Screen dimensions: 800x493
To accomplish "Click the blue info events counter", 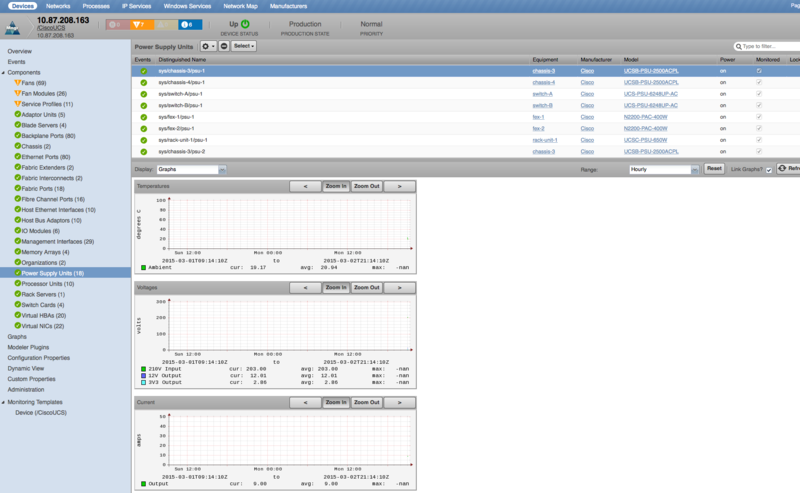I will [190, 24].
